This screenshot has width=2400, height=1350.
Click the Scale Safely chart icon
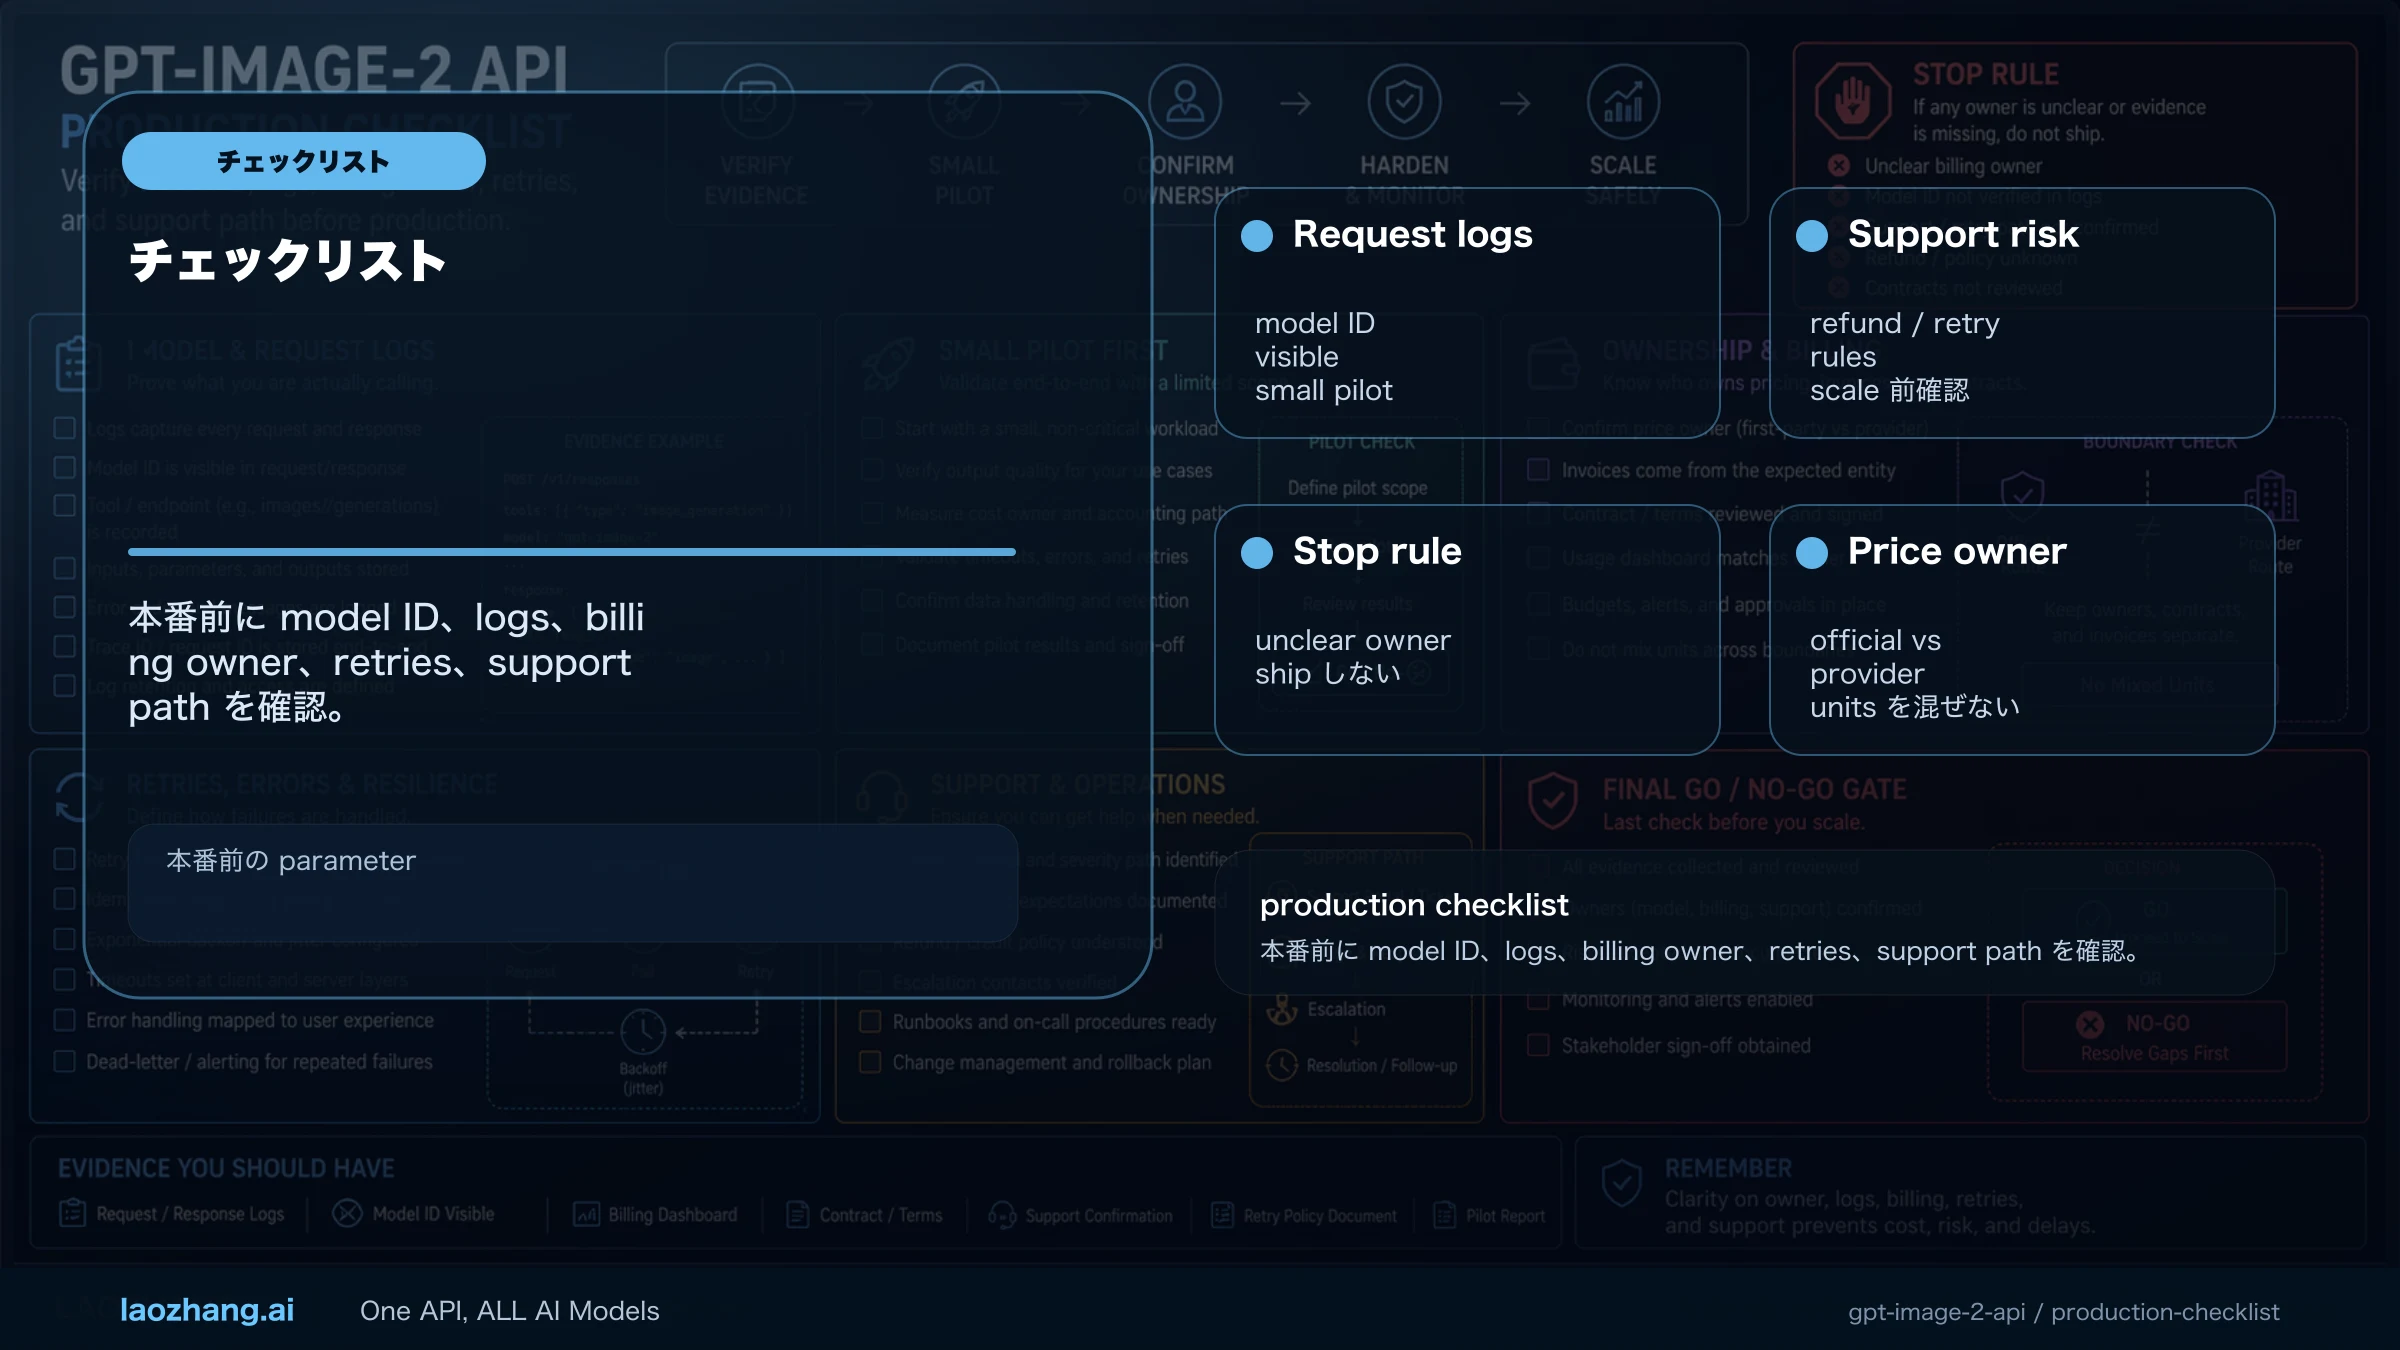click(1623, 102)
